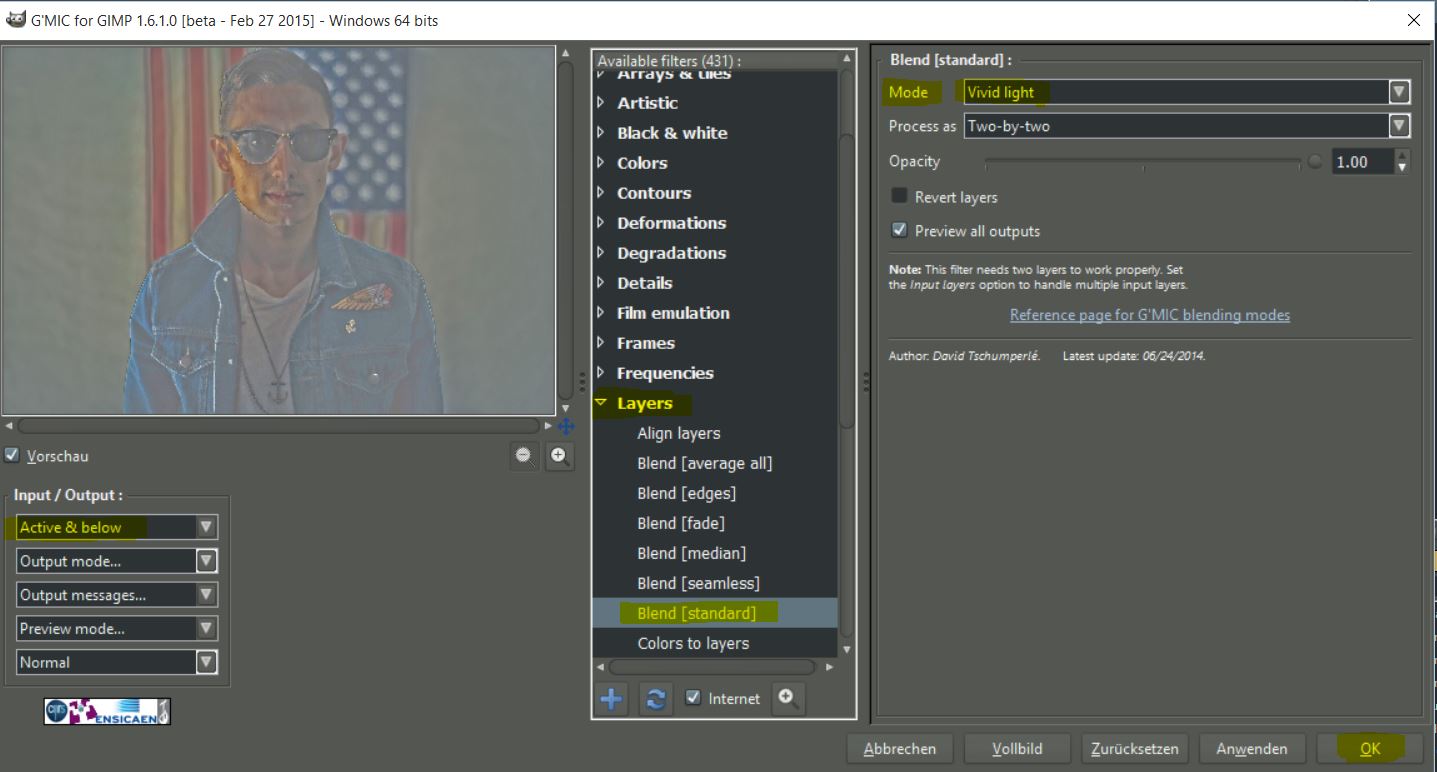Click the filter list scroll-right arrow
Screen dimensions: 1437x772
click(829, 666)
